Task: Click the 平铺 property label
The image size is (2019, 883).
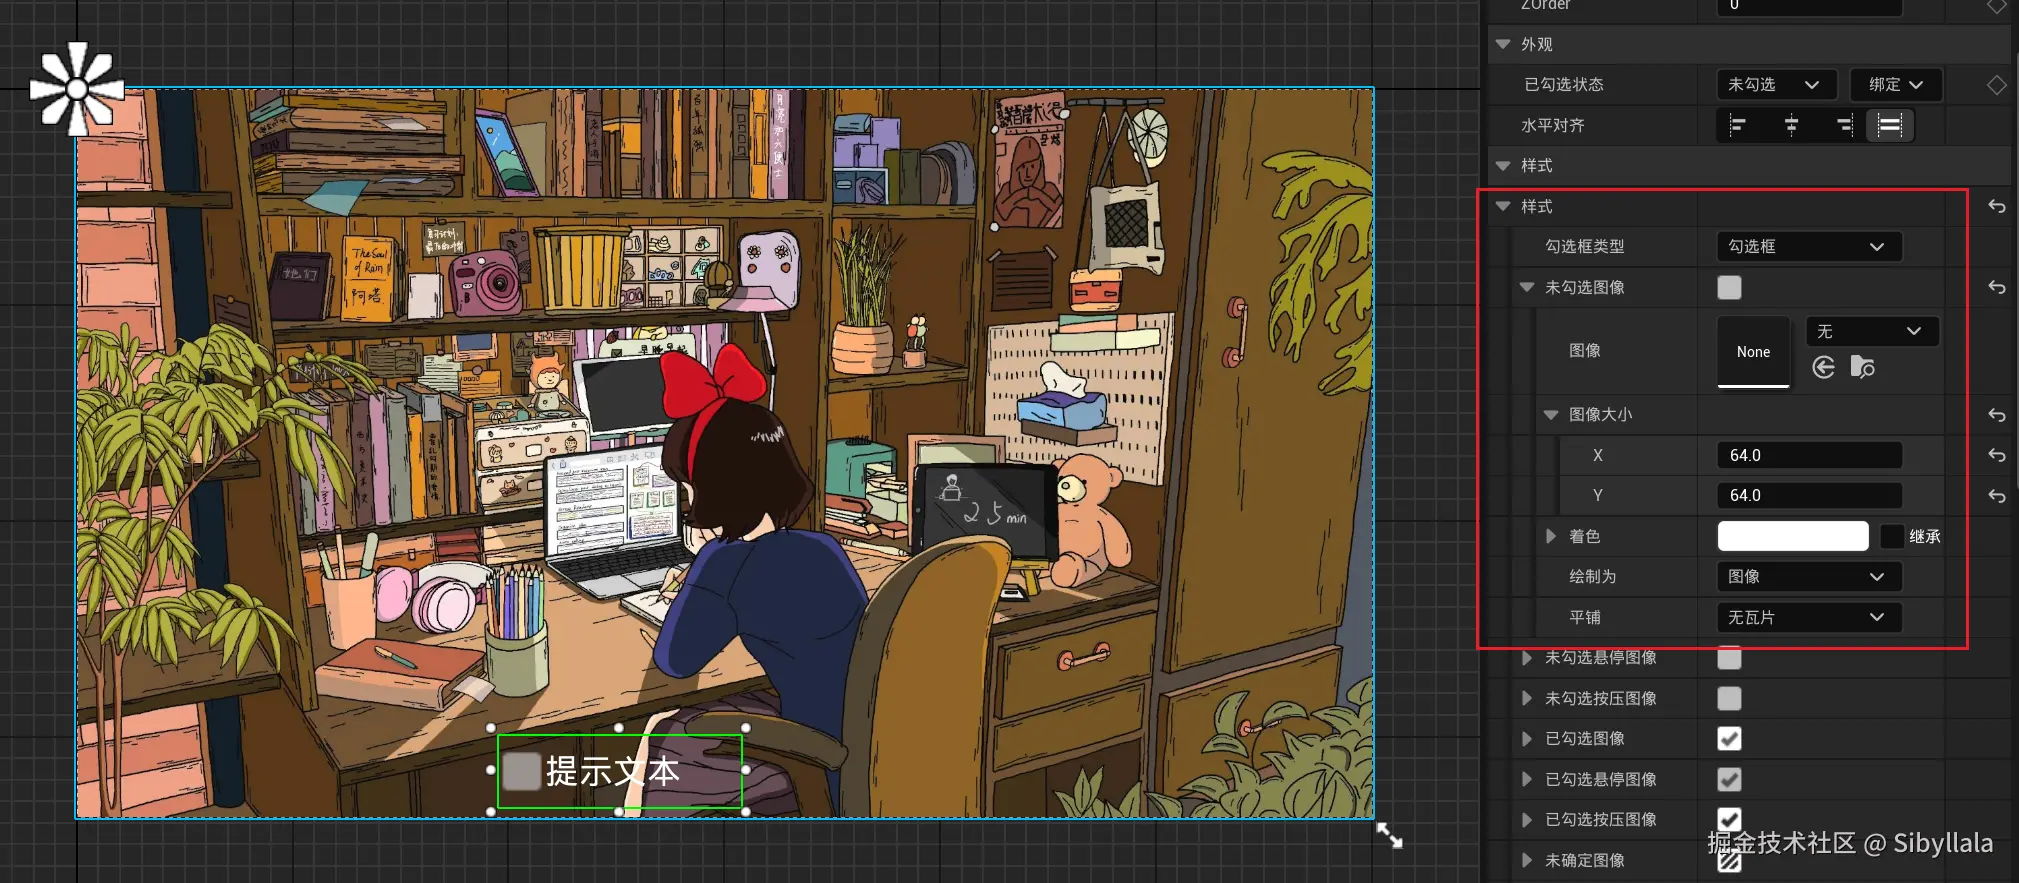Action: pyautogui.click(x=1584, y=617)
